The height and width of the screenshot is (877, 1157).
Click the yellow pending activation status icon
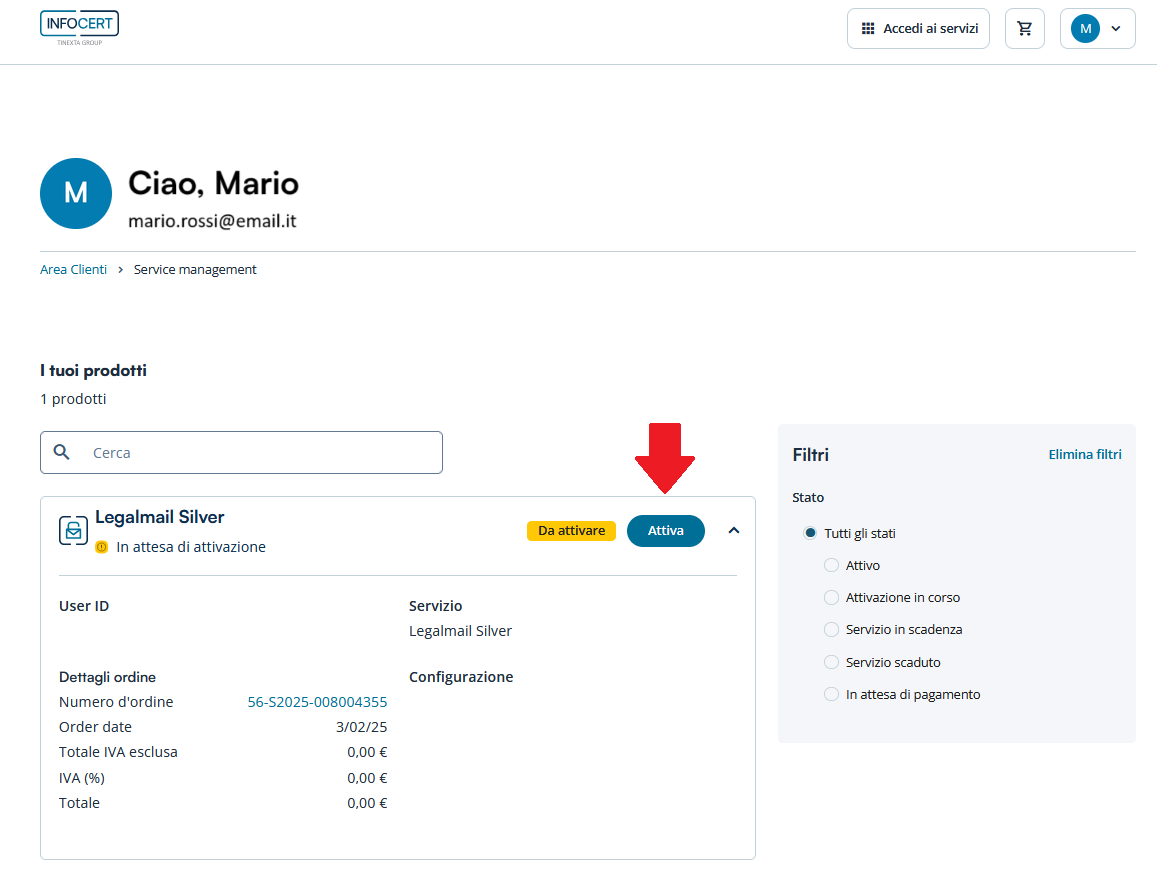pos(101,547)
